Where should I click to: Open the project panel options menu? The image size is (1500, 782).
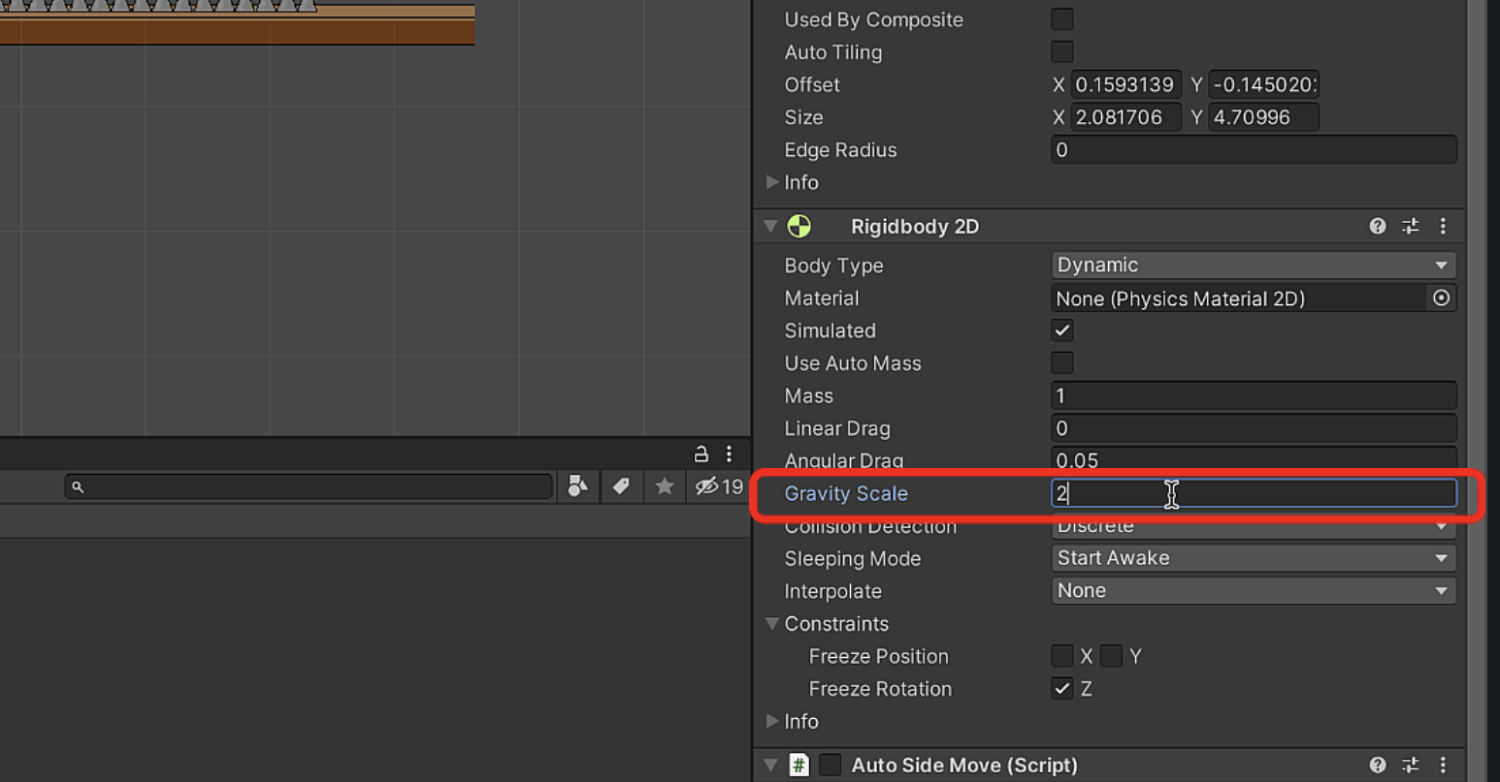coord(729,453)
